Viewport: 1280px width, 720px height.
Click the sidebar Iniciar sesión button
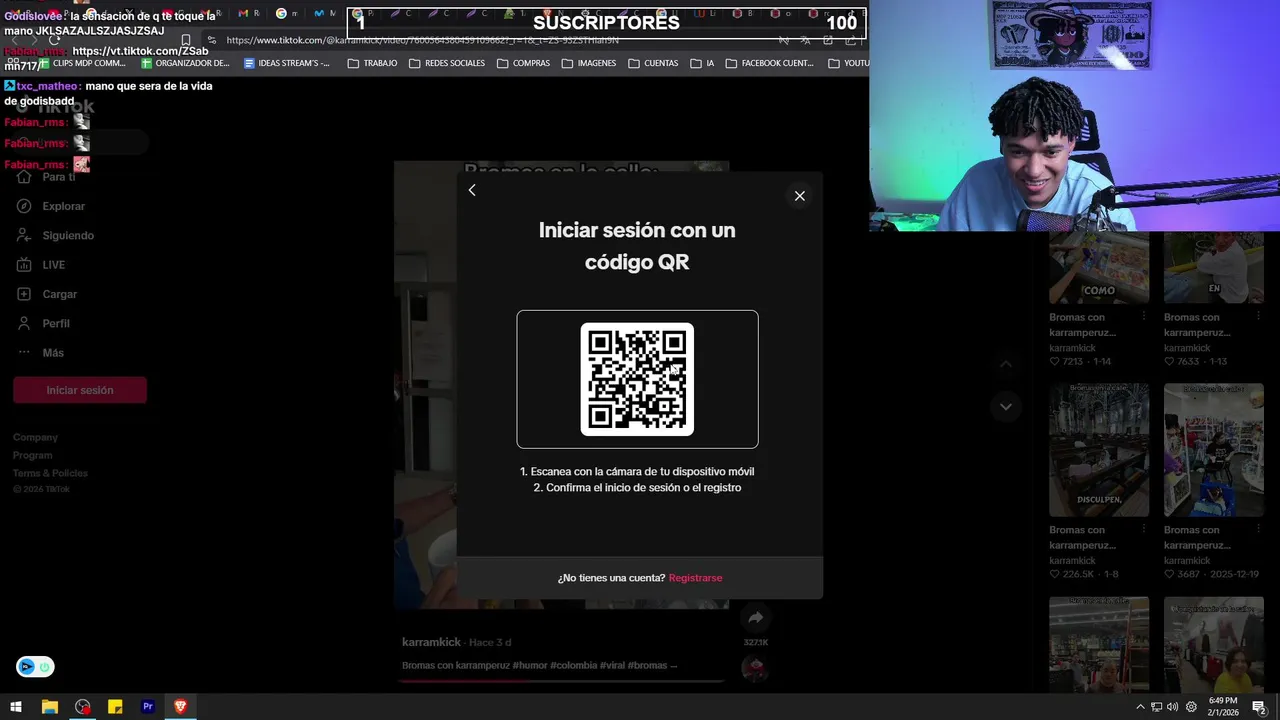(80, 390)
